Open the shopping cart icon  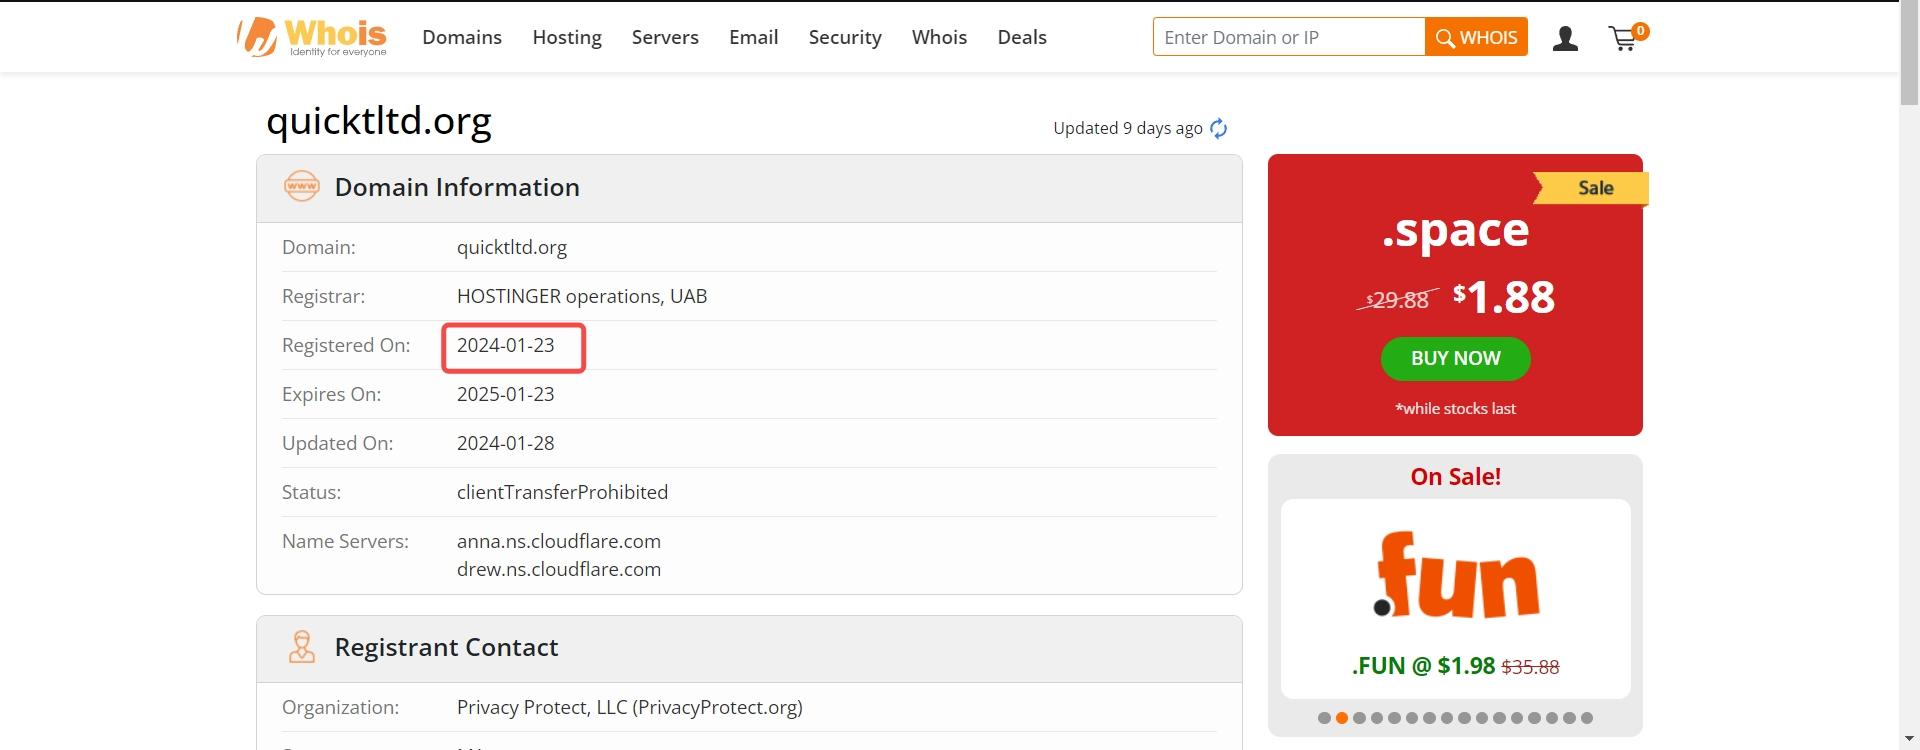pyautogui.click(x=1627, y=37)
